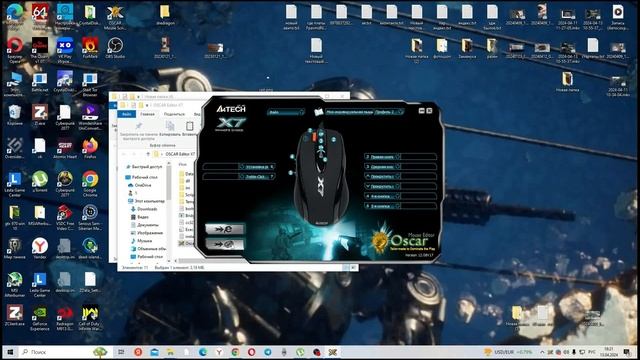This screenshot has width=640, height=360.
Task: Select OneDrive in Explorer navigation pane
Action: tap(139, 185)
